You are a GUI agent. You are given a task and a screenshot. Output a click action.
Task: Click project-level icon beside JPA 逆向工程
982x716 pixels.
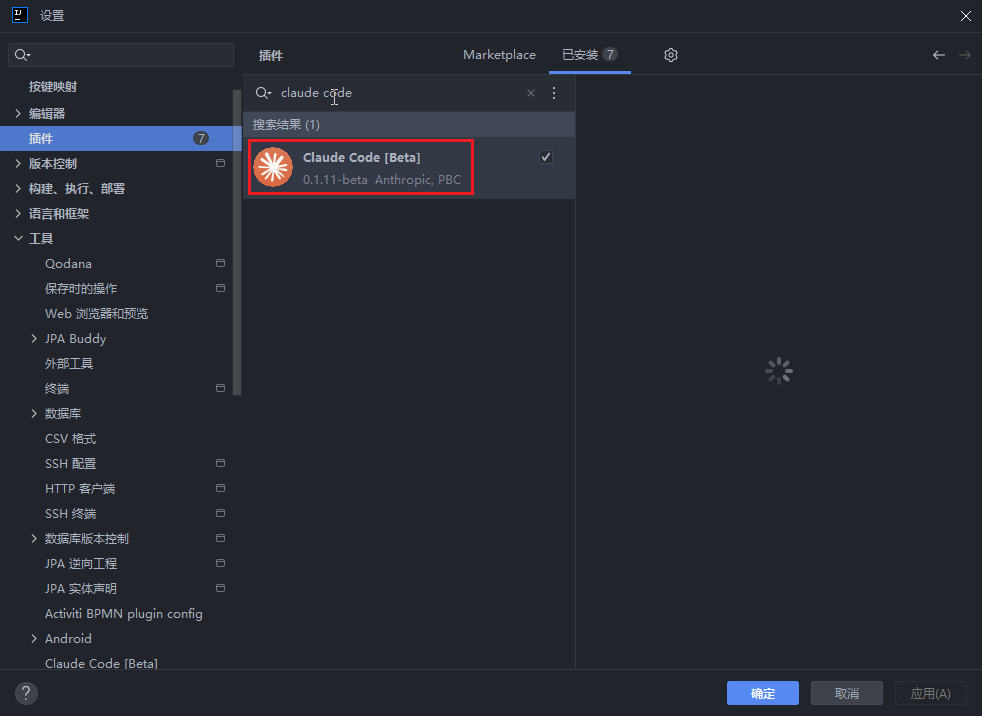click(220, 563)
